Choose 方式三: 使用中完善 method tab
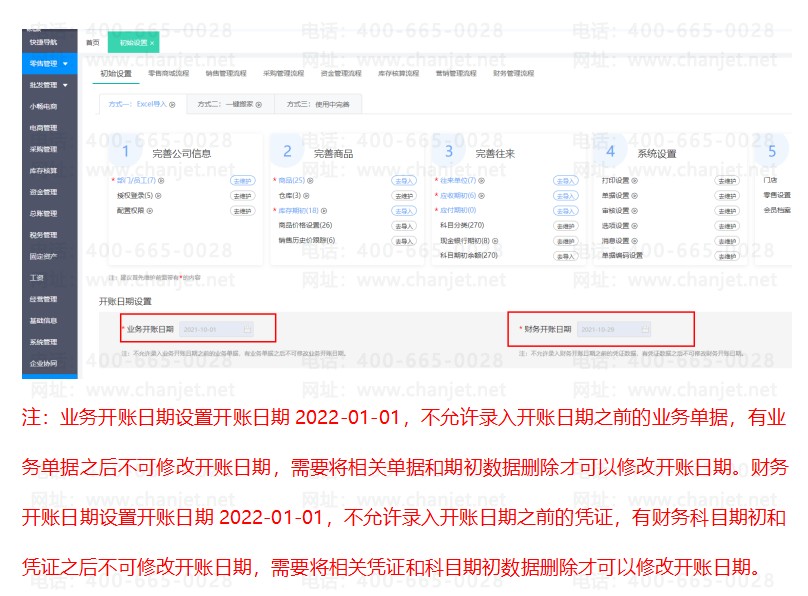This screenshot has height=596, width=808. (318, 104)
